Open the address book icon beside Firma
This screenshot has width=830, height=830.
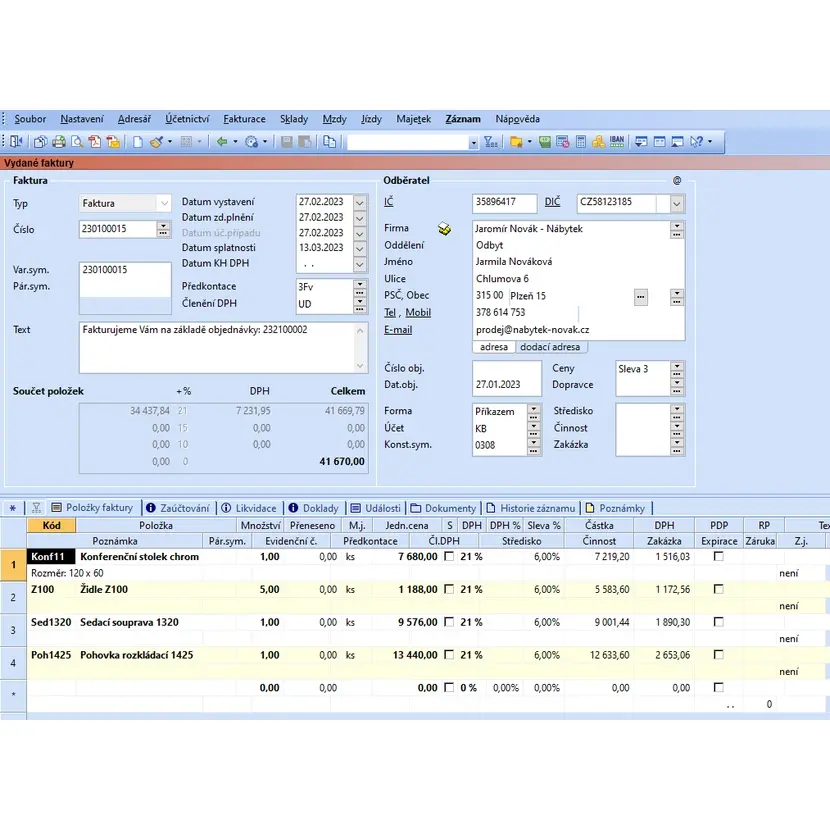tap(445, 229)
